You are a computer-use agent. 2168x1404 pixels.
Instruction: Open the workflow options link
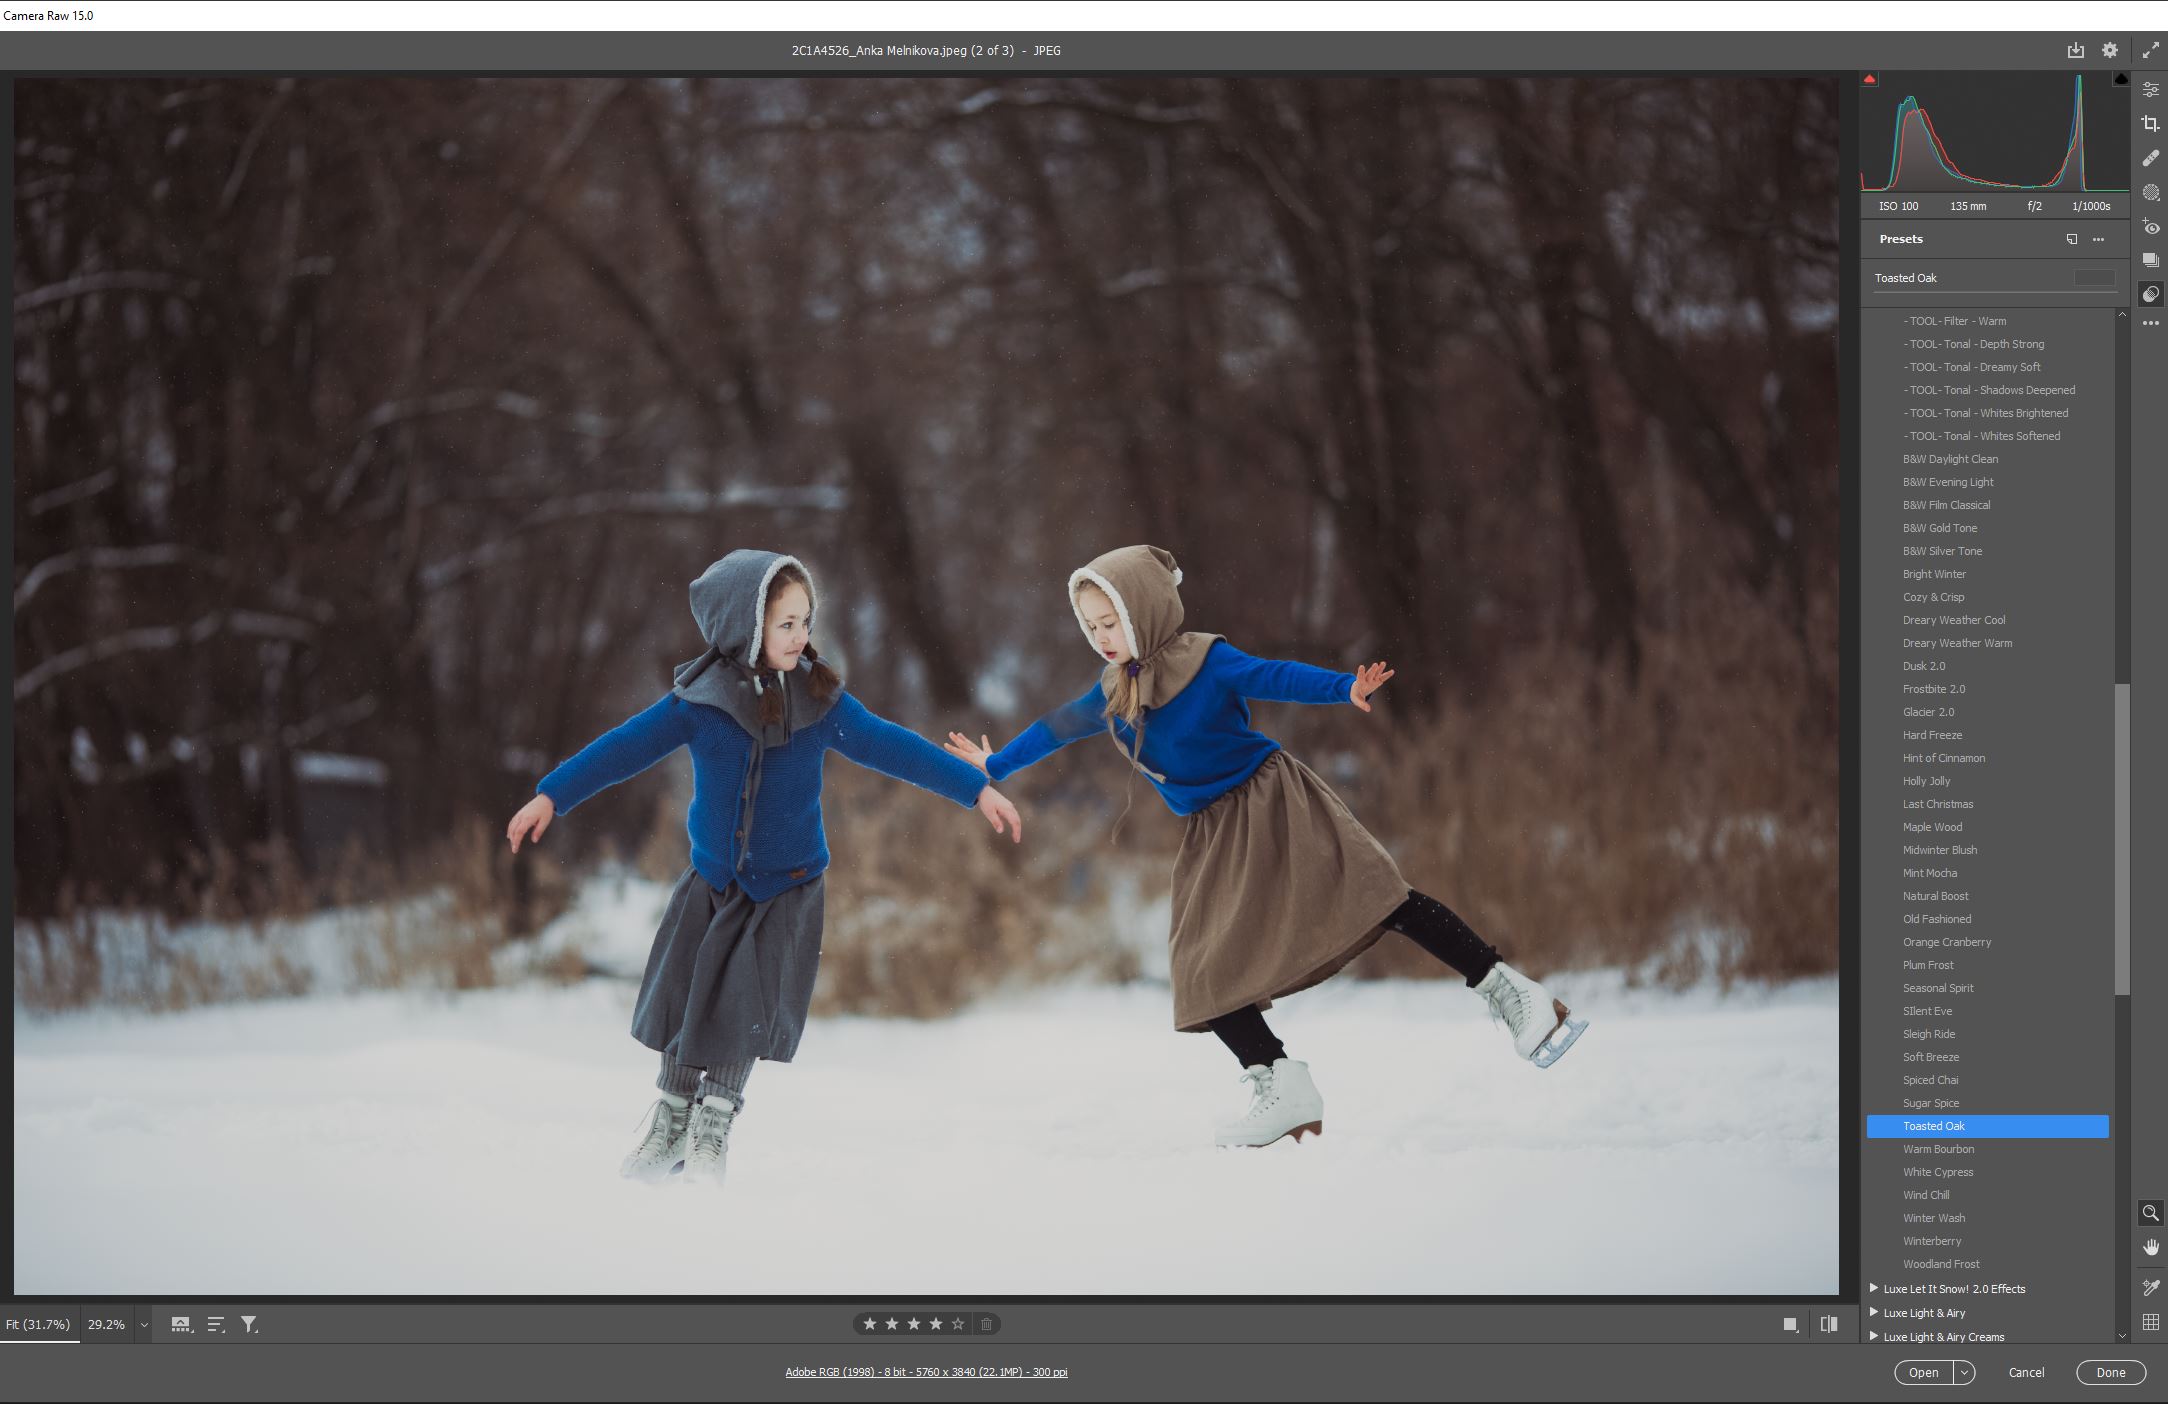pyautogui.click(x=926, y=1372)
